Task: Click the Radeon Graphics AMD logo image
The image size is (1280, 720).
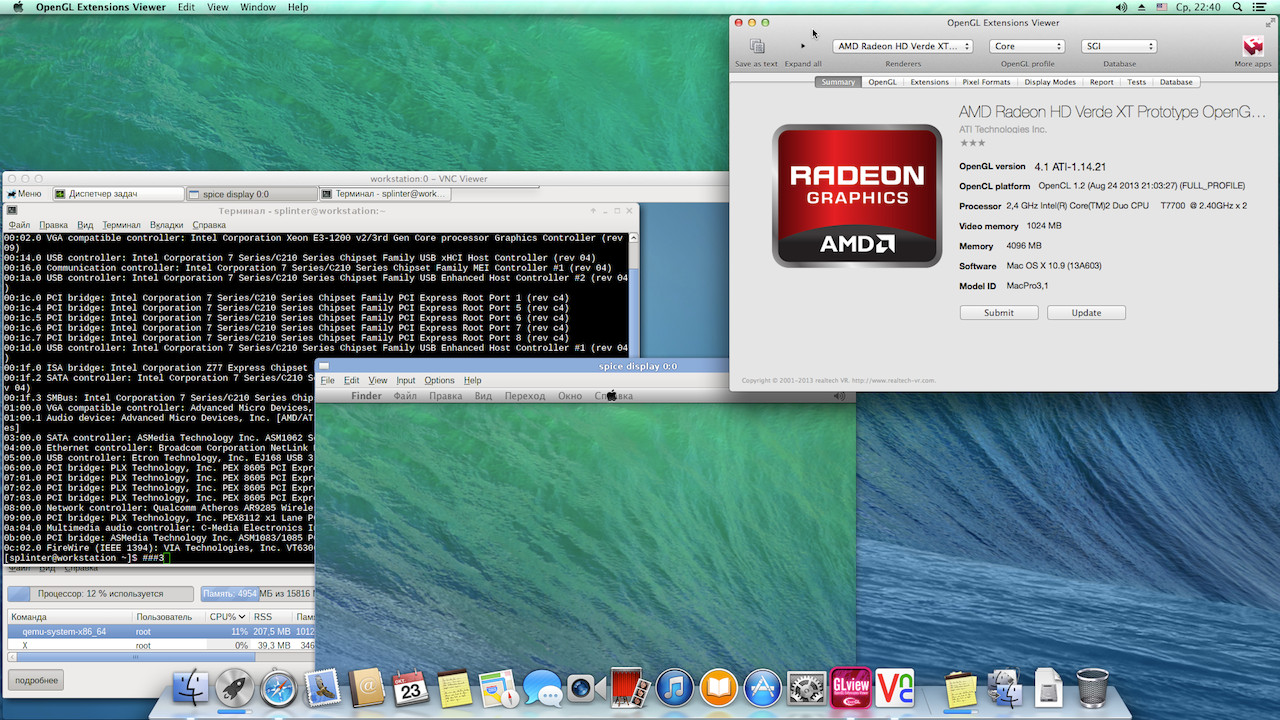Action: (x=857, y=196)
